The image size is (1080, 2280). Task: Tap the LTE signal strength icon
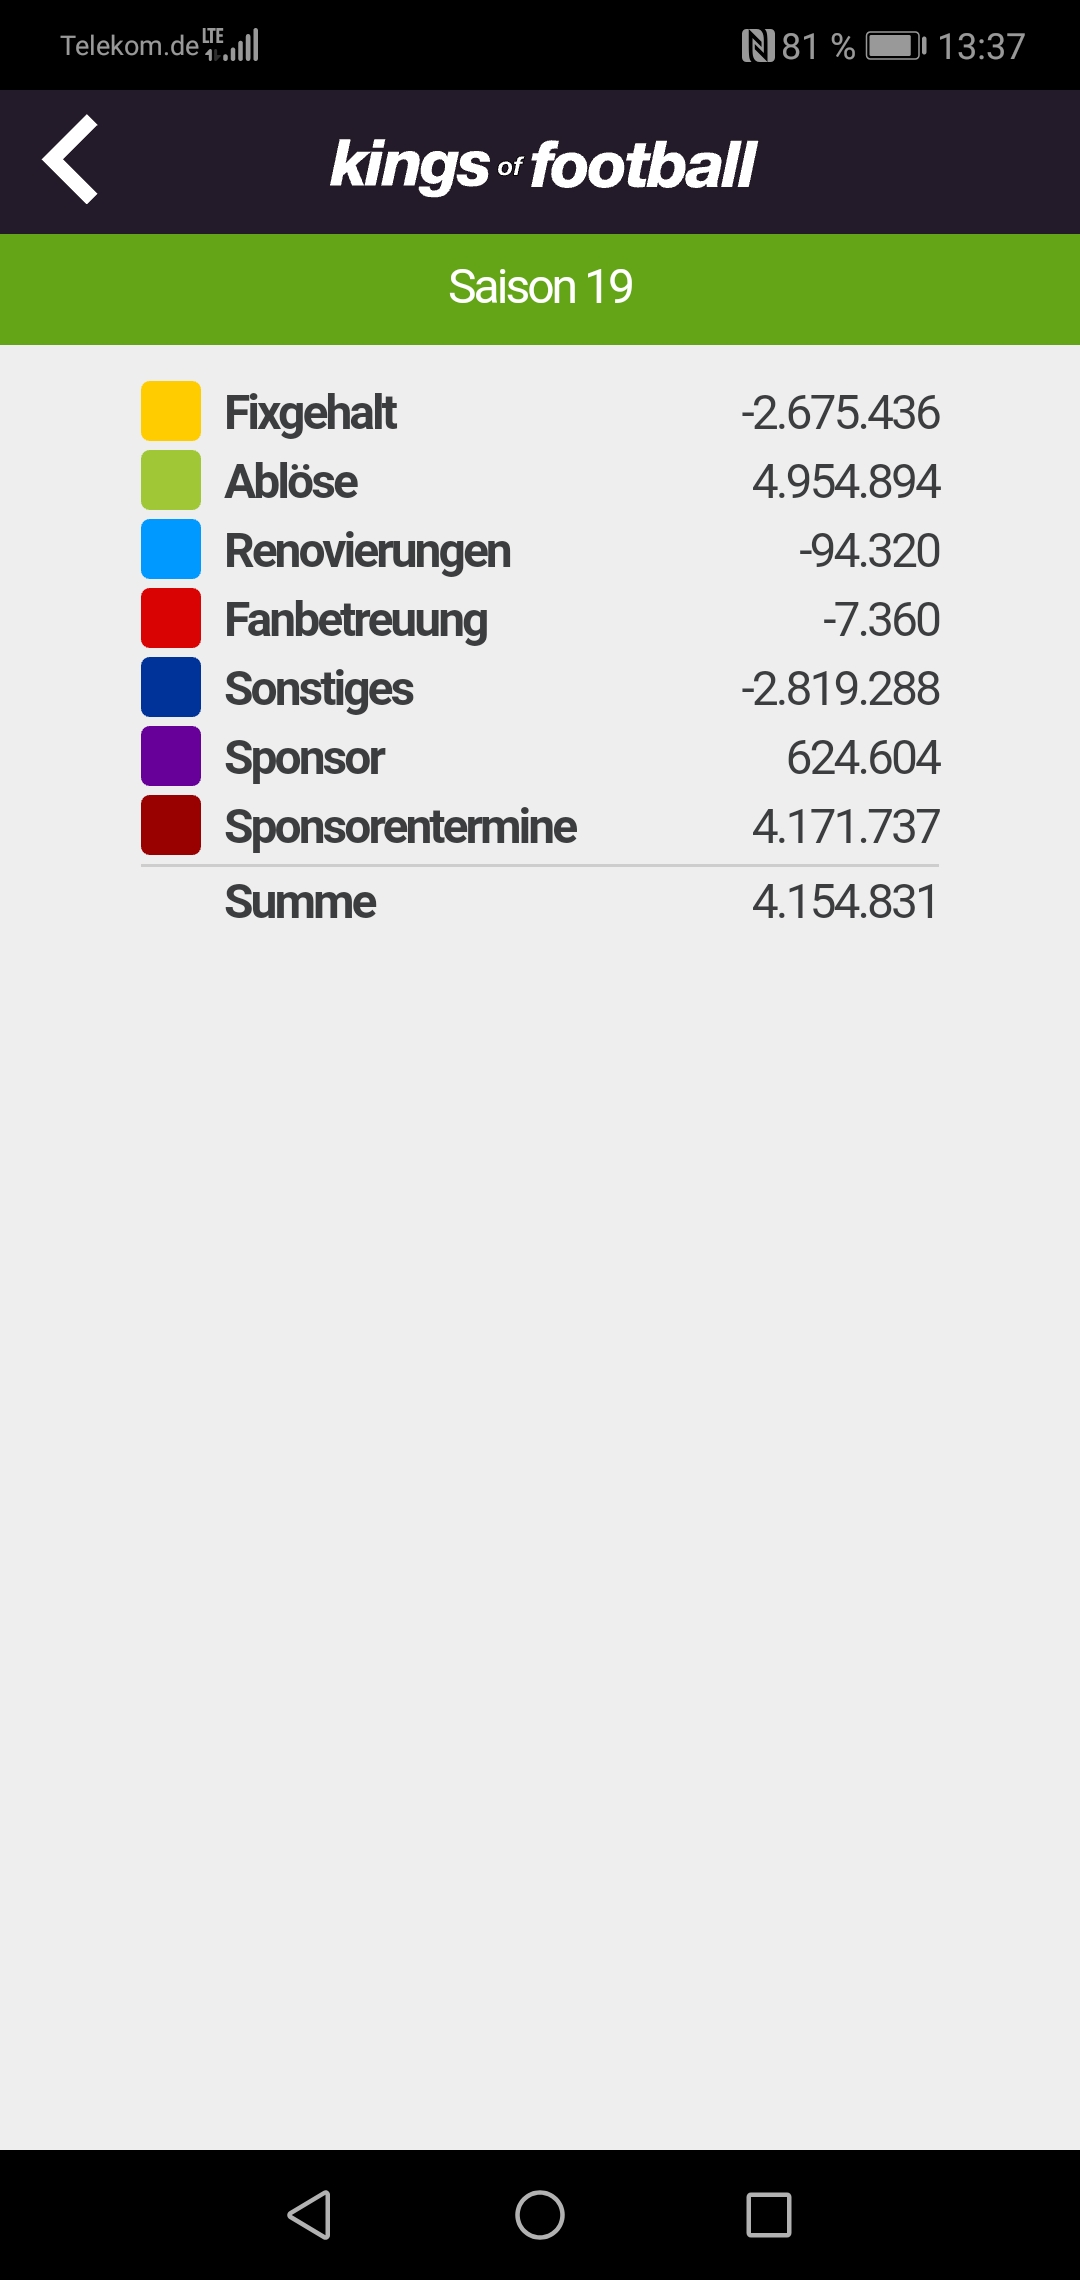point(232,45)
